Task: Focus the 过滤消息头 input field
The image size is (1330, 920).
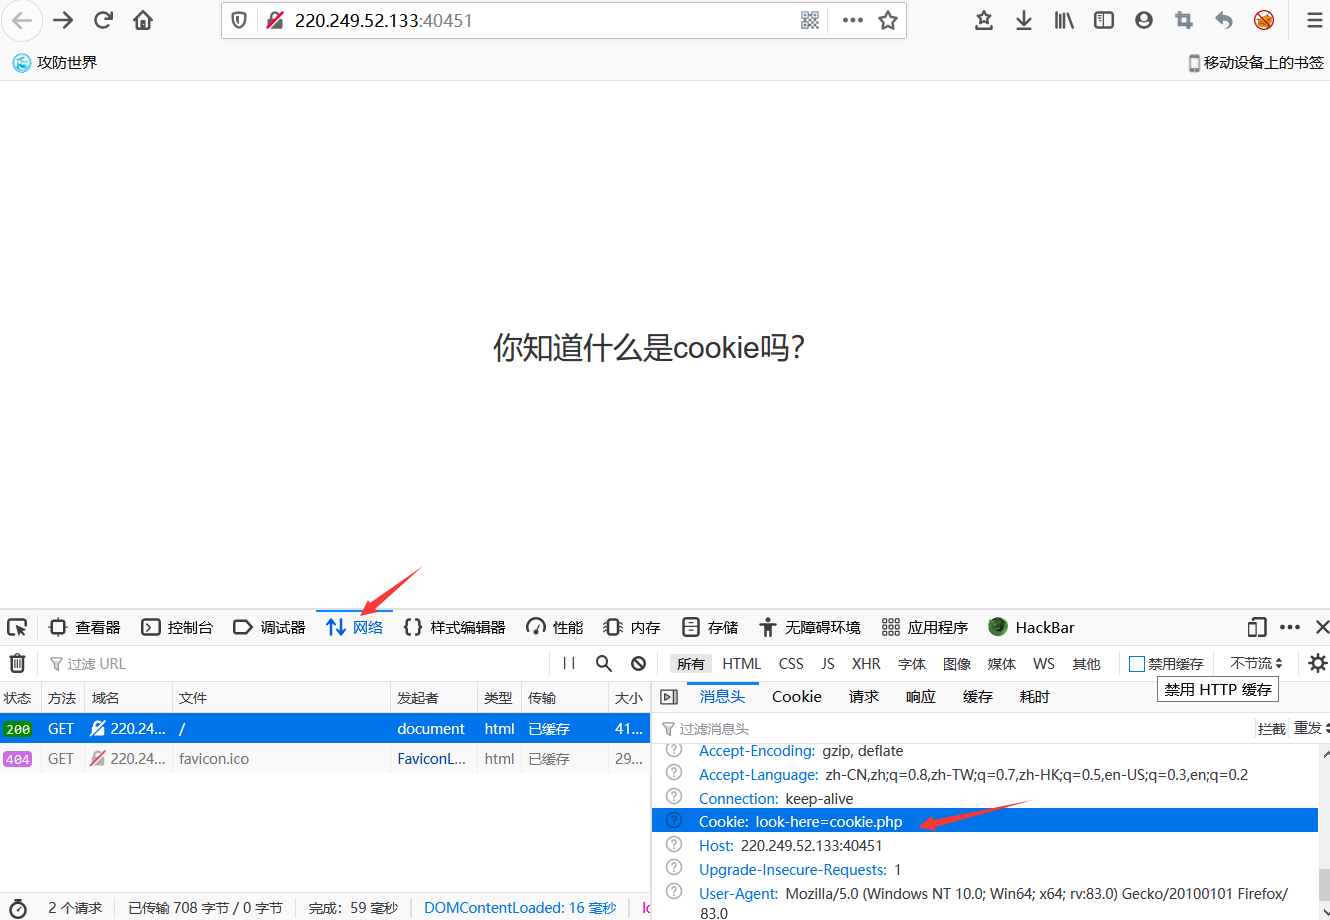Action: click(x=955, y=729)
